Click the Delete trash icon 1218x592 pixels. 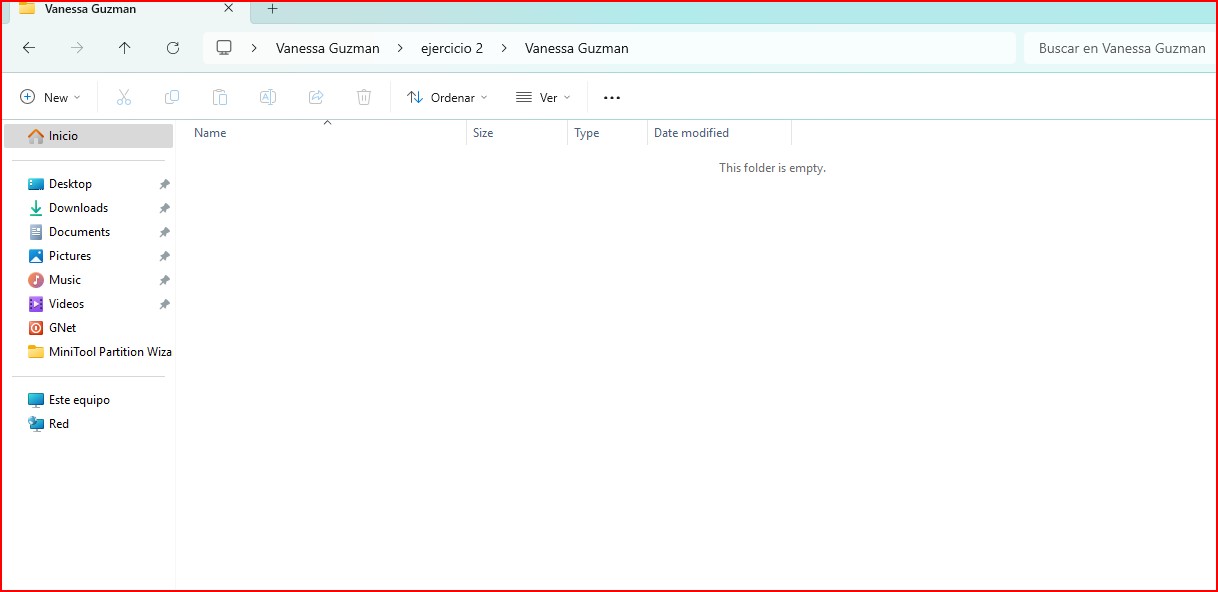364,97
